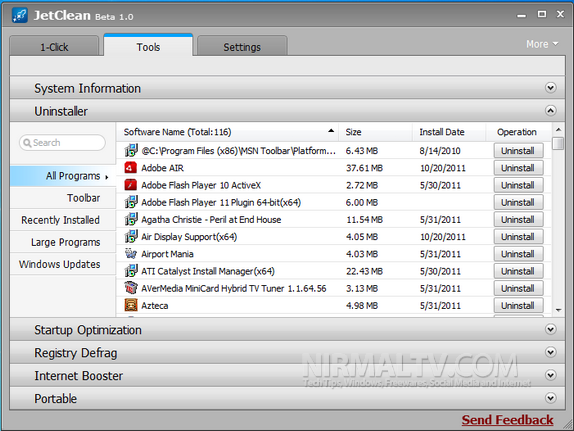The height and width of the screenshot is (431, 574).
Task: Expand the Startup Optimization section
Action: pyautogui.click(x=551, y=329)
